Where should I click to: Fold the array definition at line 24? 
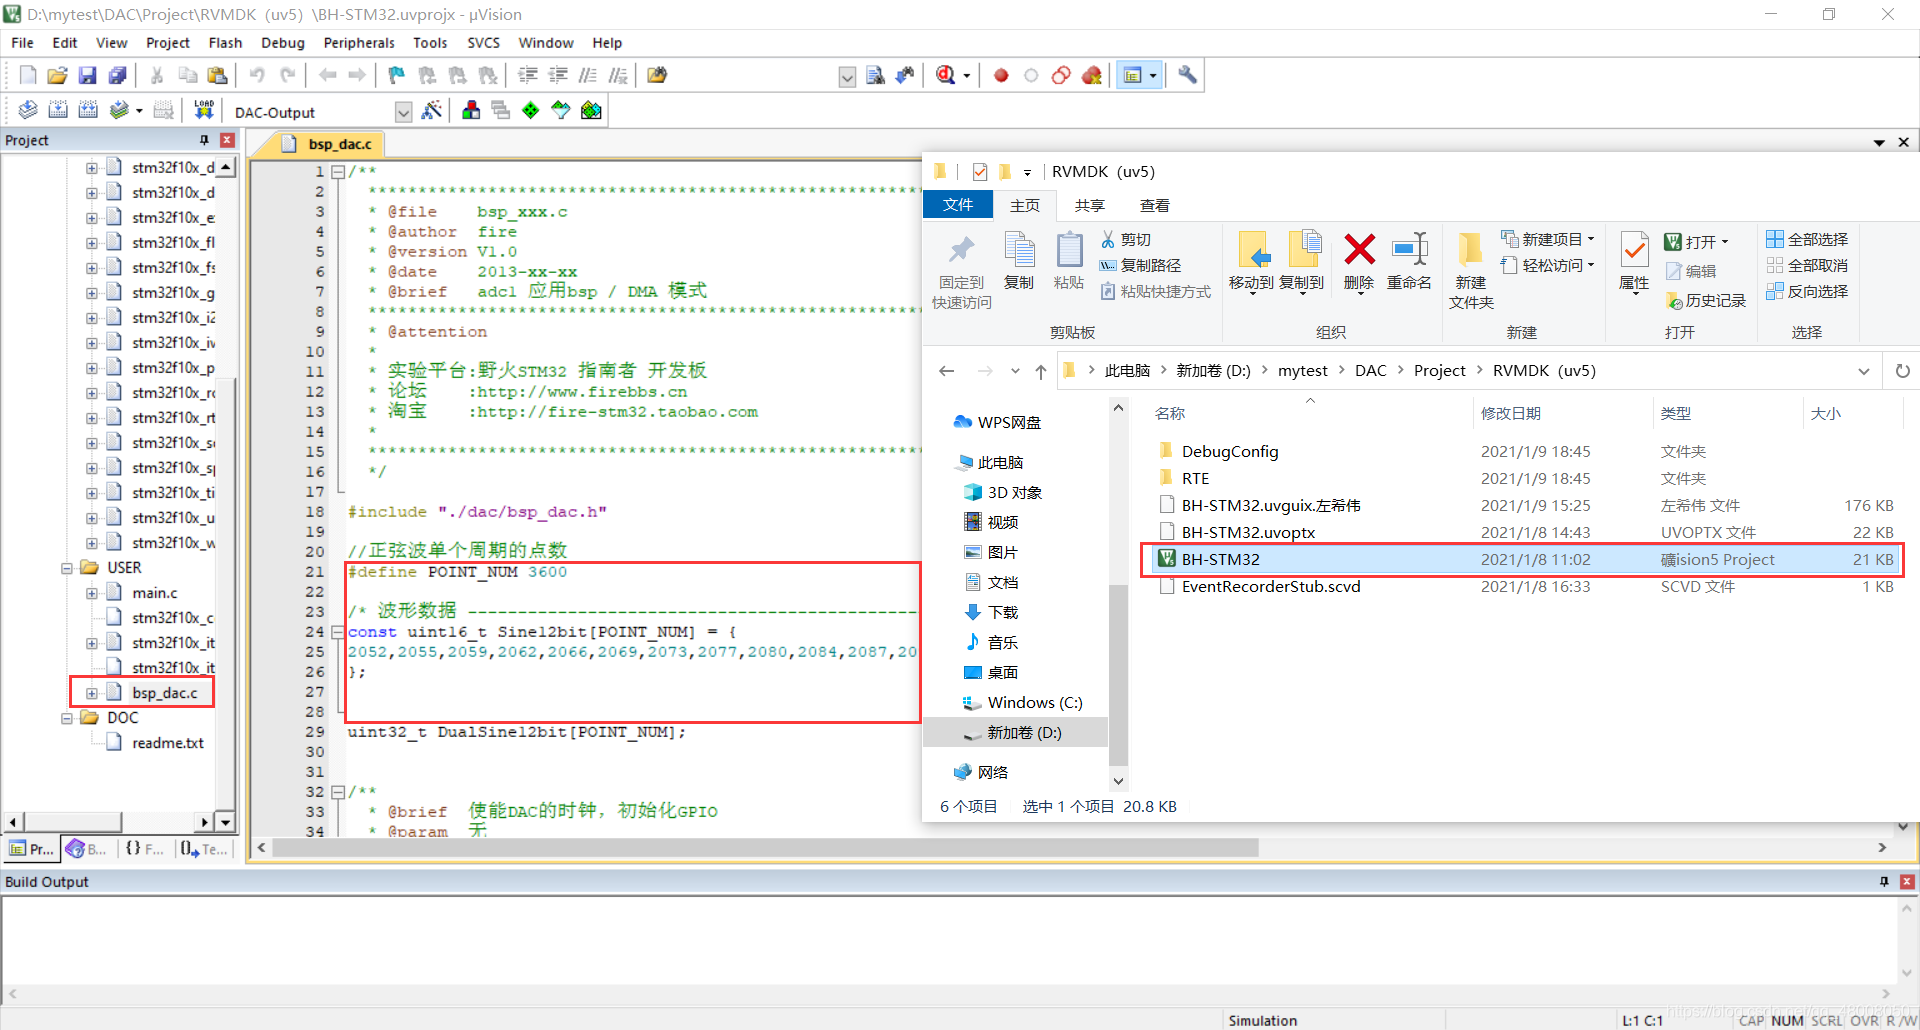coord(338,632)
